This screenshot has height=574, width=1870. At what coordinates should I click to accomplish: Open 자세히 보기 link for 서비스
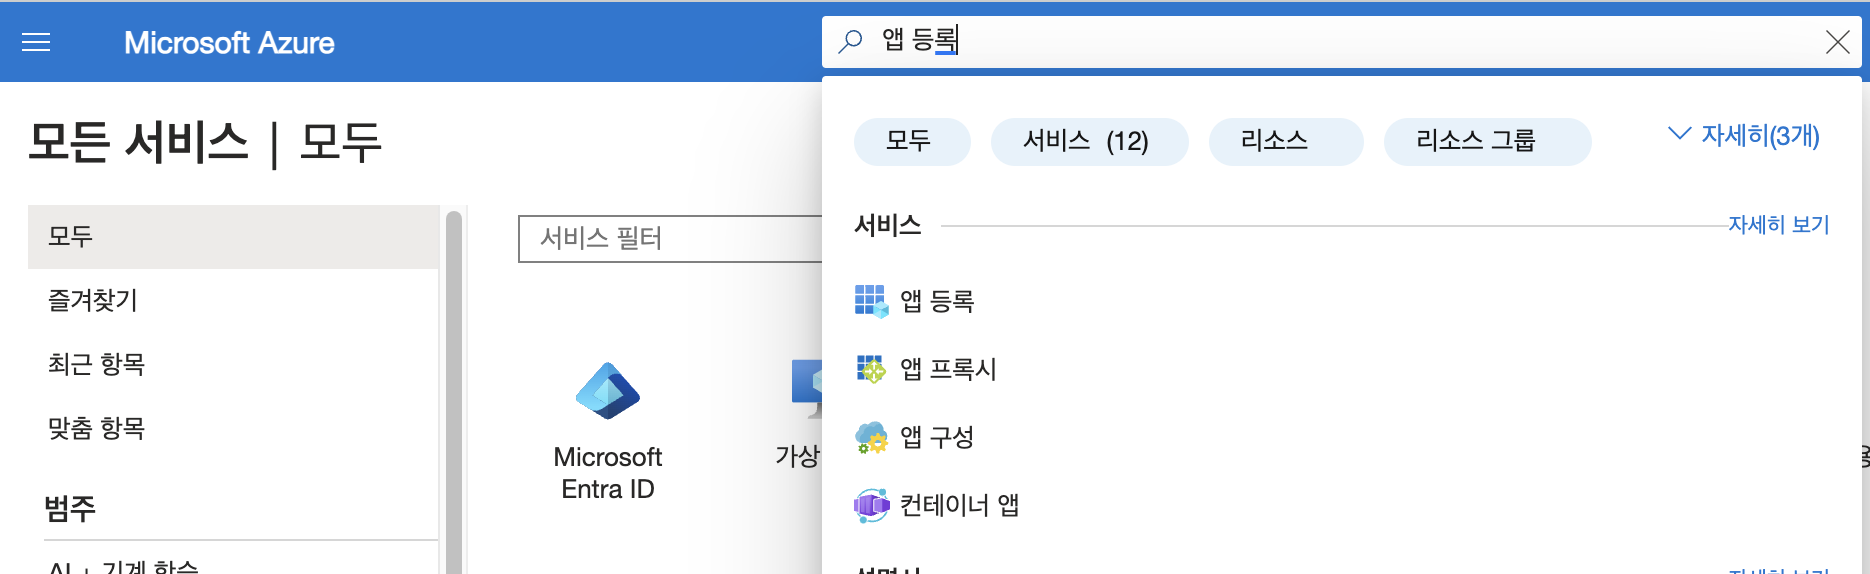[x=1778, y=225]
